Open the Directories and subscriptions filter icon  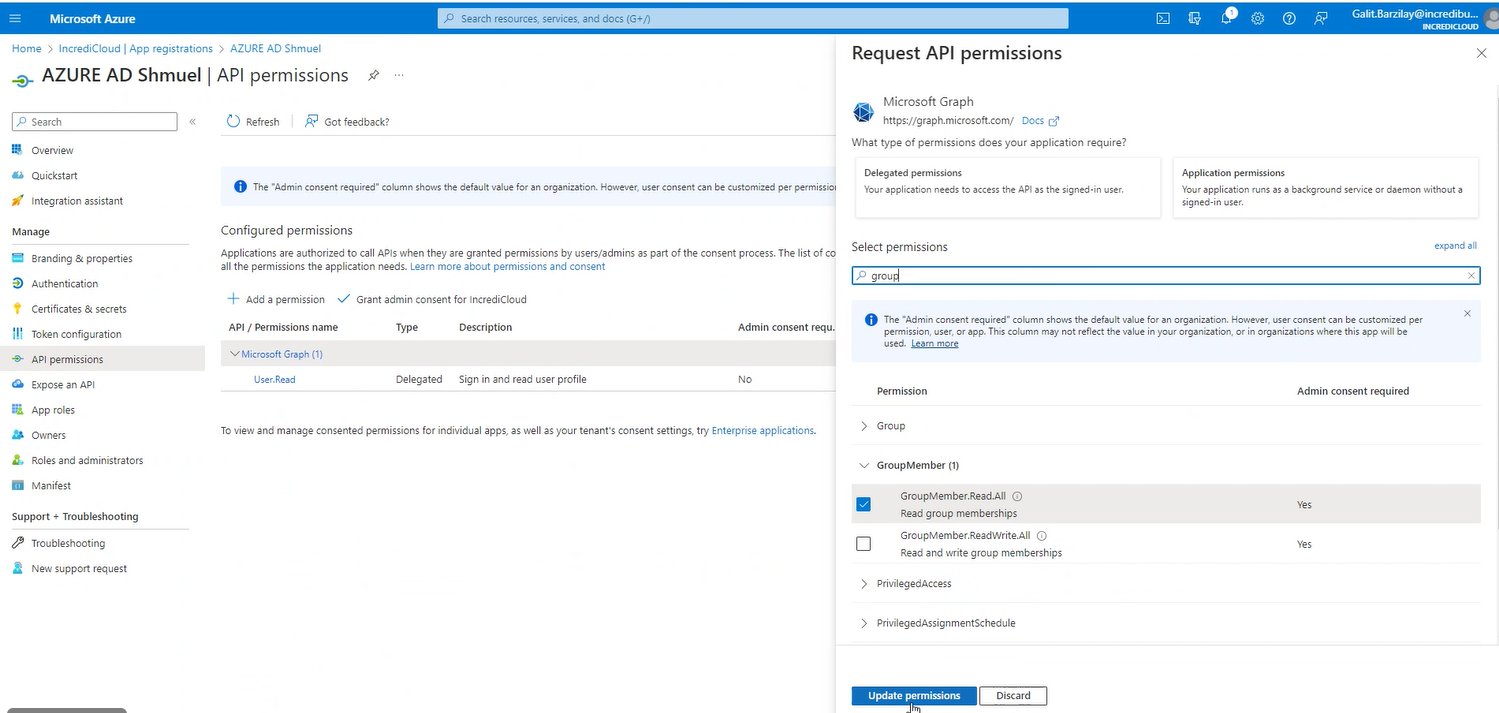click(x=1194, y=18)
